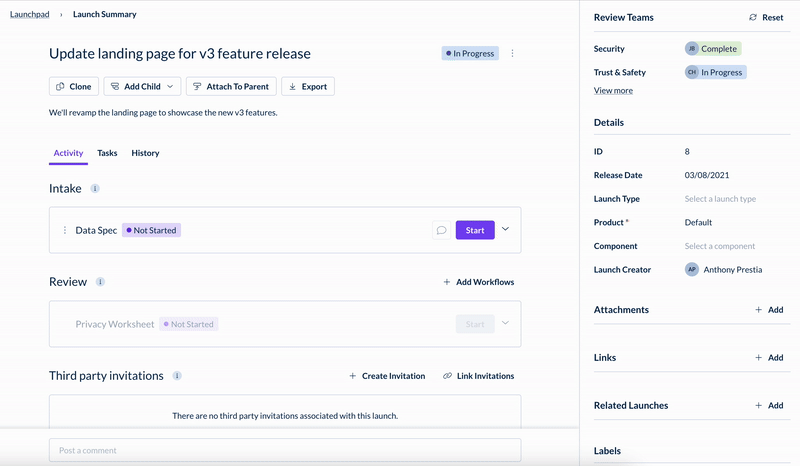
Task: Expand the Data Spec row chevron
Action: [505, 229]
